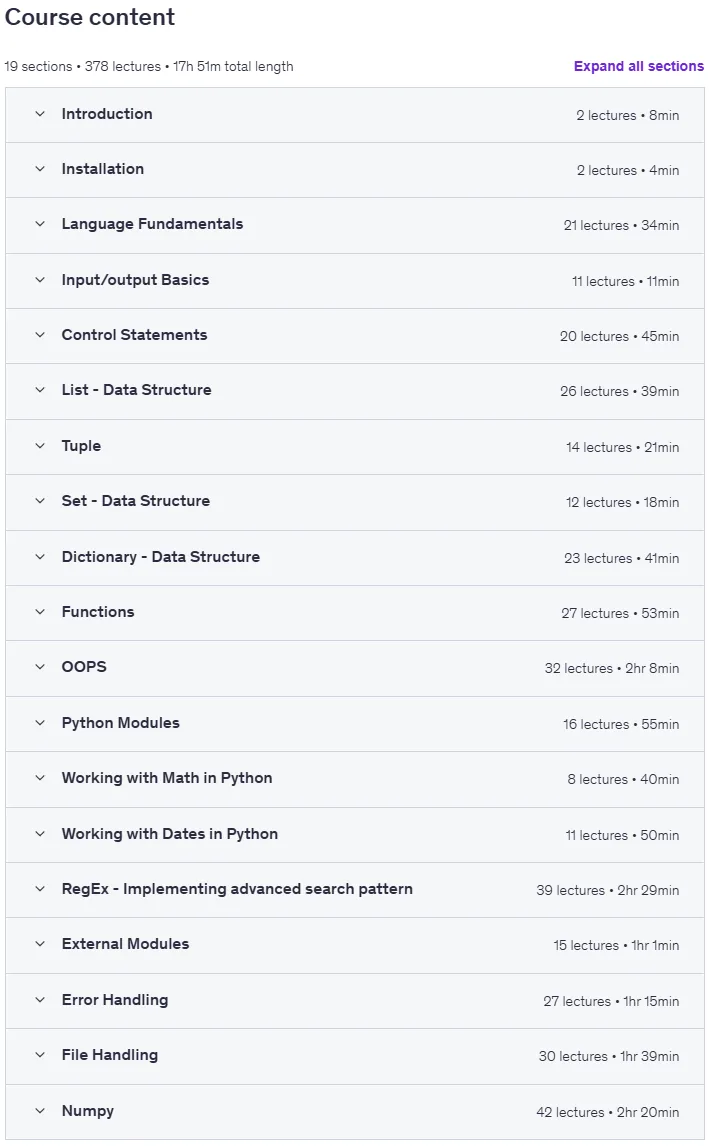
Task: Open the Functions section
Action: pyautogui.click(x=355, y=612)
